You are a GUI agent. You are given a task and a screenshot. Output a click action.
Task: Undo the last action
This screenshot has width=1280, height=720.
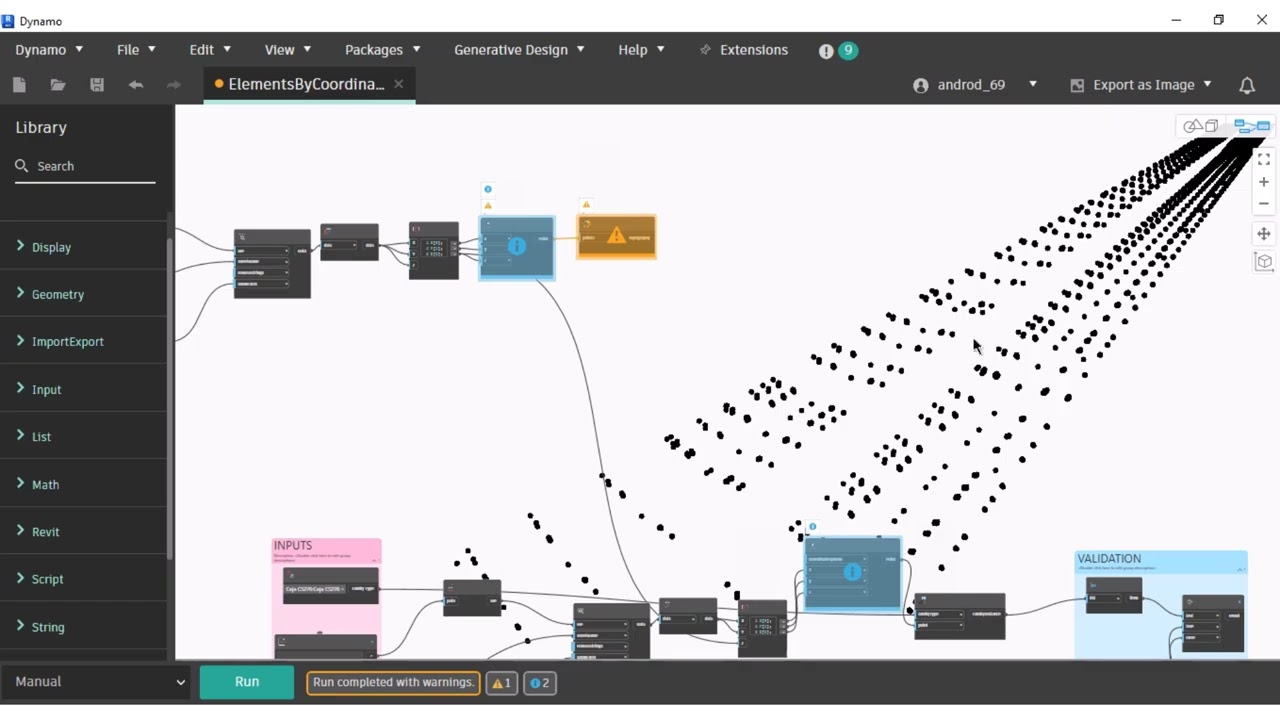click(x=136, y=85)
